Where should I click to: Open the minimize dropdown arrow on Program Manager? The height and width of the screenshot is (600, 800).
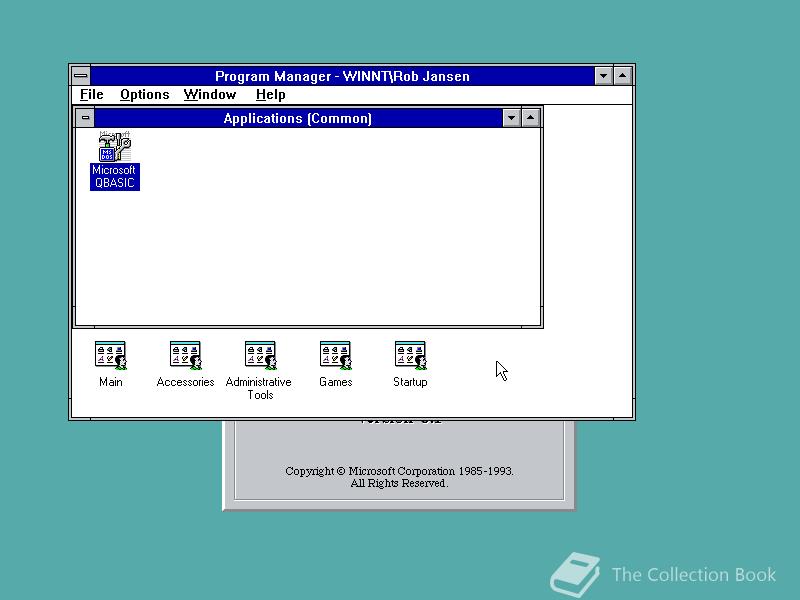604,75
